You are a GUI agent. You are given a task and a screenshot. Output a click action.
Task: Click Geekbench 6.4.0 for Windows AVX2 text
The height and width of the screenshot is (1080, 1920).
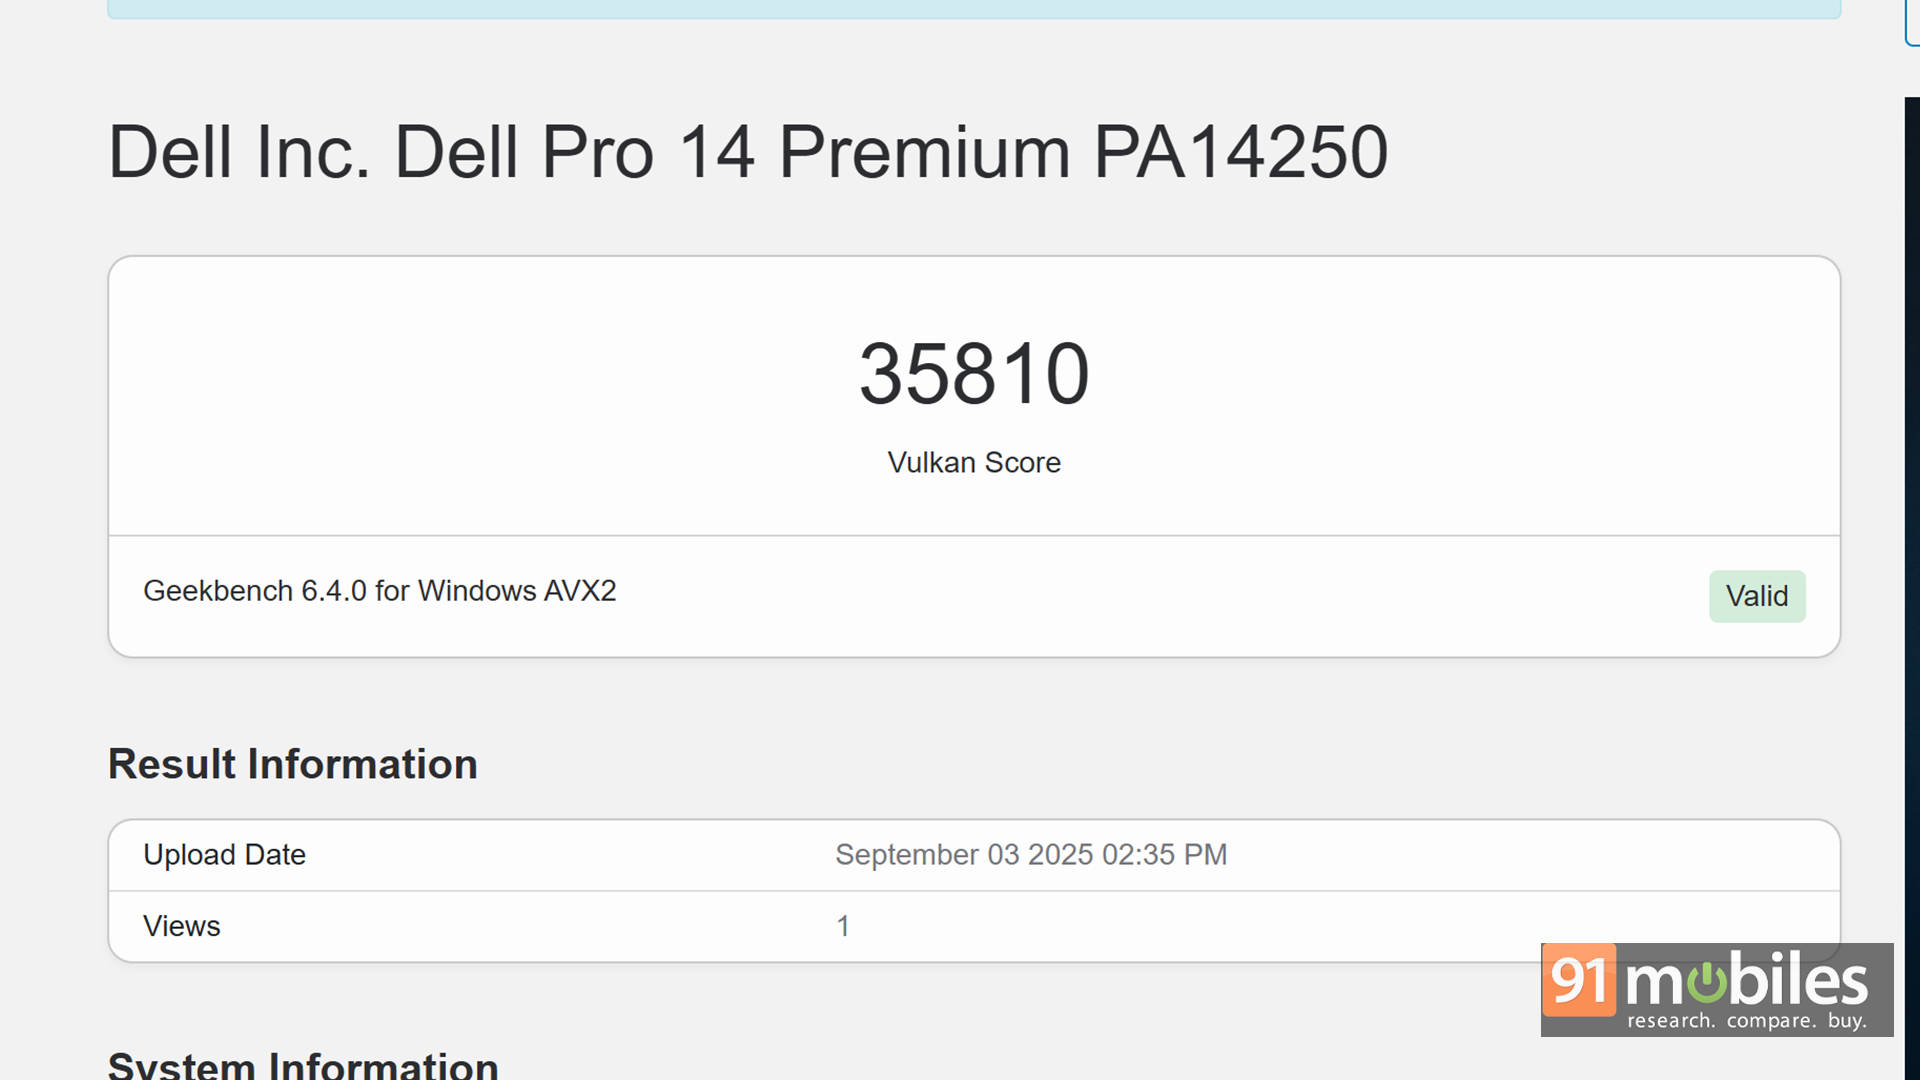click(379, 591)
